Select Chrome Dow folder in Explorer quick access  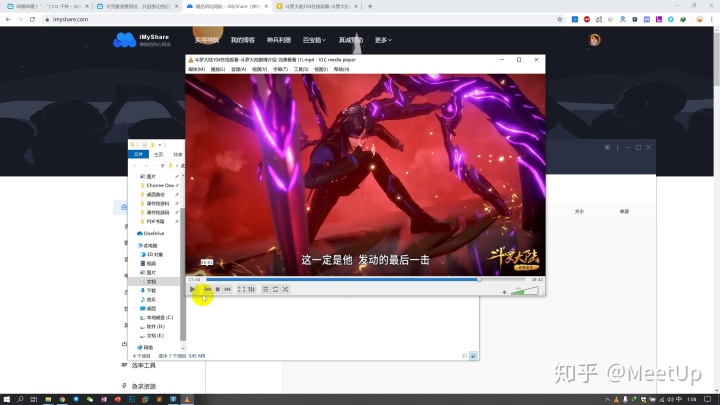(x=158, y=186)
